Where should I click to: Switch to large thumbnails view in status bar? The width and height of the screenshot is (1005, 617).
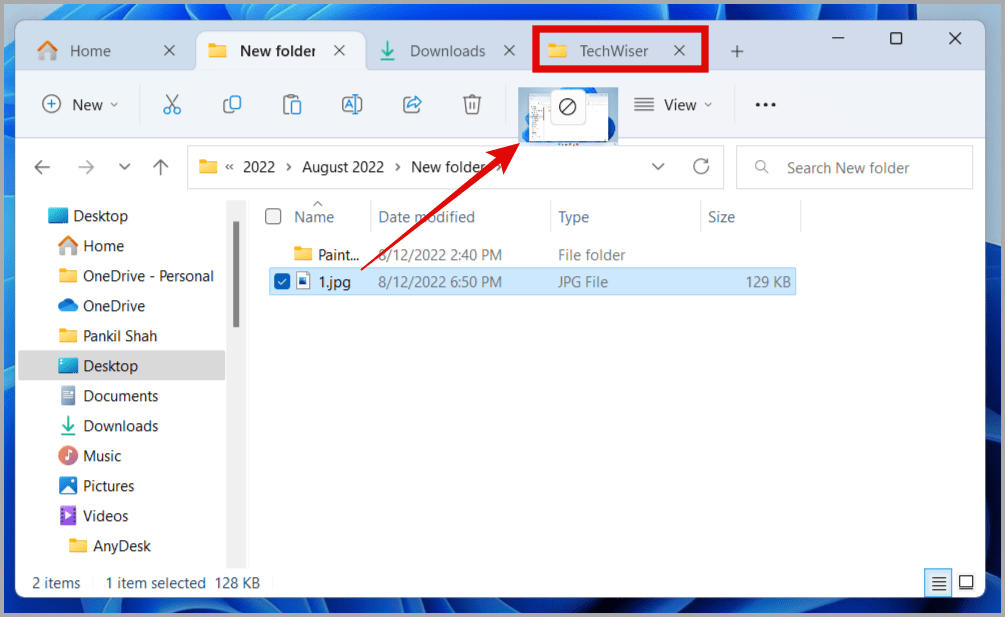[x=966, y=582]
